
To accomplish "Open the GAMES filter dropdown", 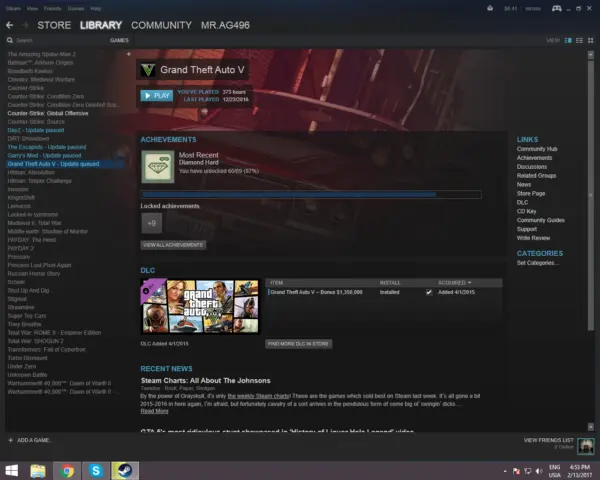I will 119,40.
